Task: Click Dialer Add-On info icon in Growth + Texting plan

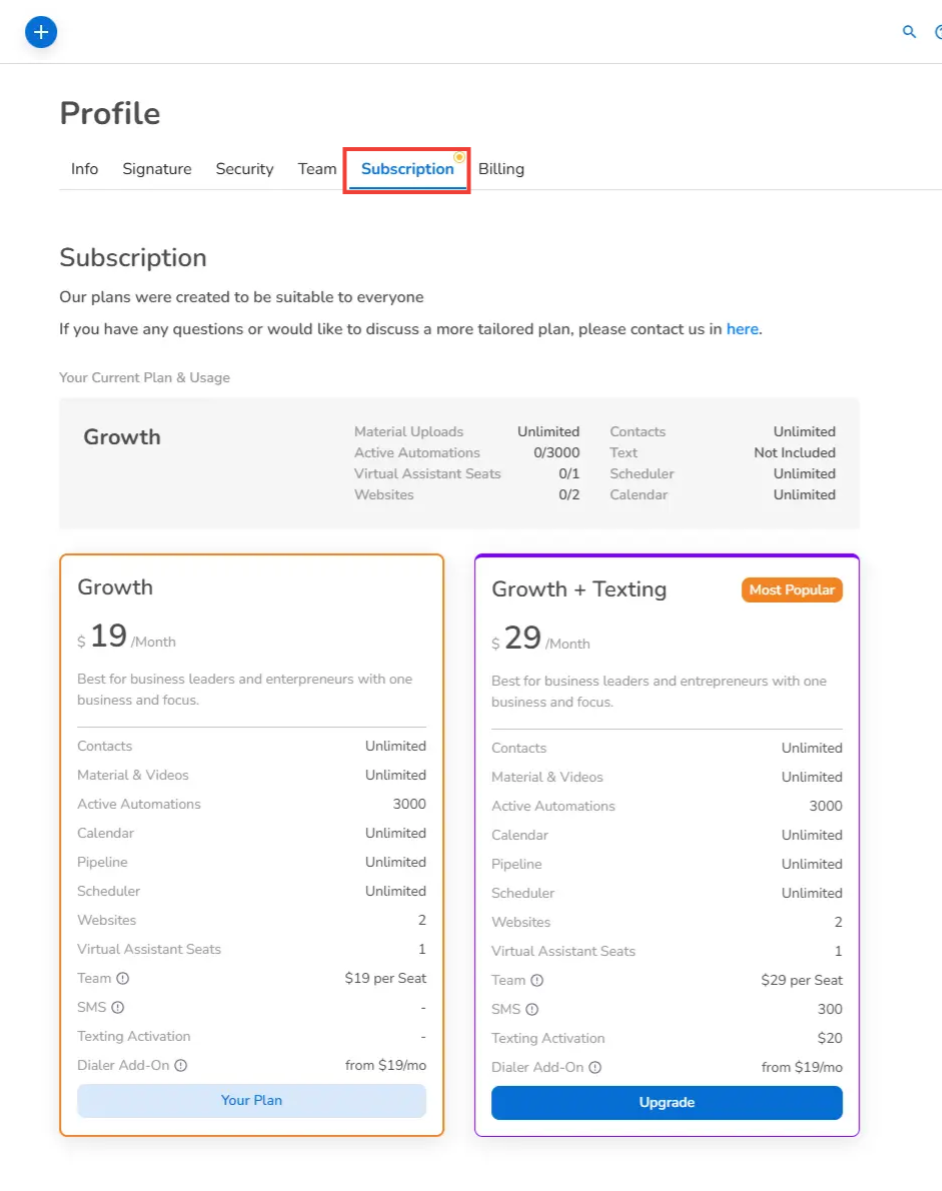Action: point(595,1068)
